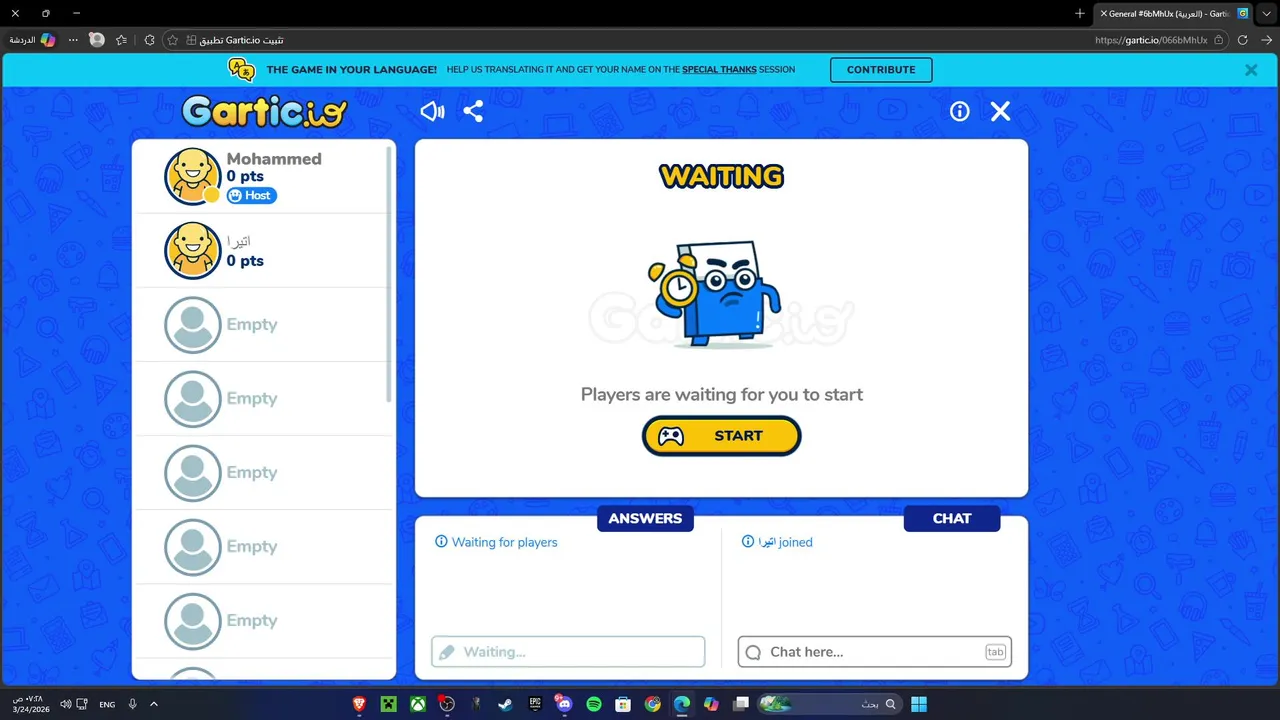The height and width of the screenshot is (720, 1280).
Task: Click the Garticio logo
Action: click(x=264, y=111)
